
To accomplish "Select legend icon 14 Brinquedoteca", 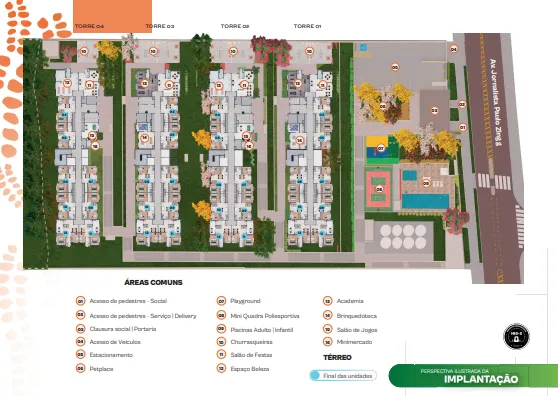I will point(327,315).
